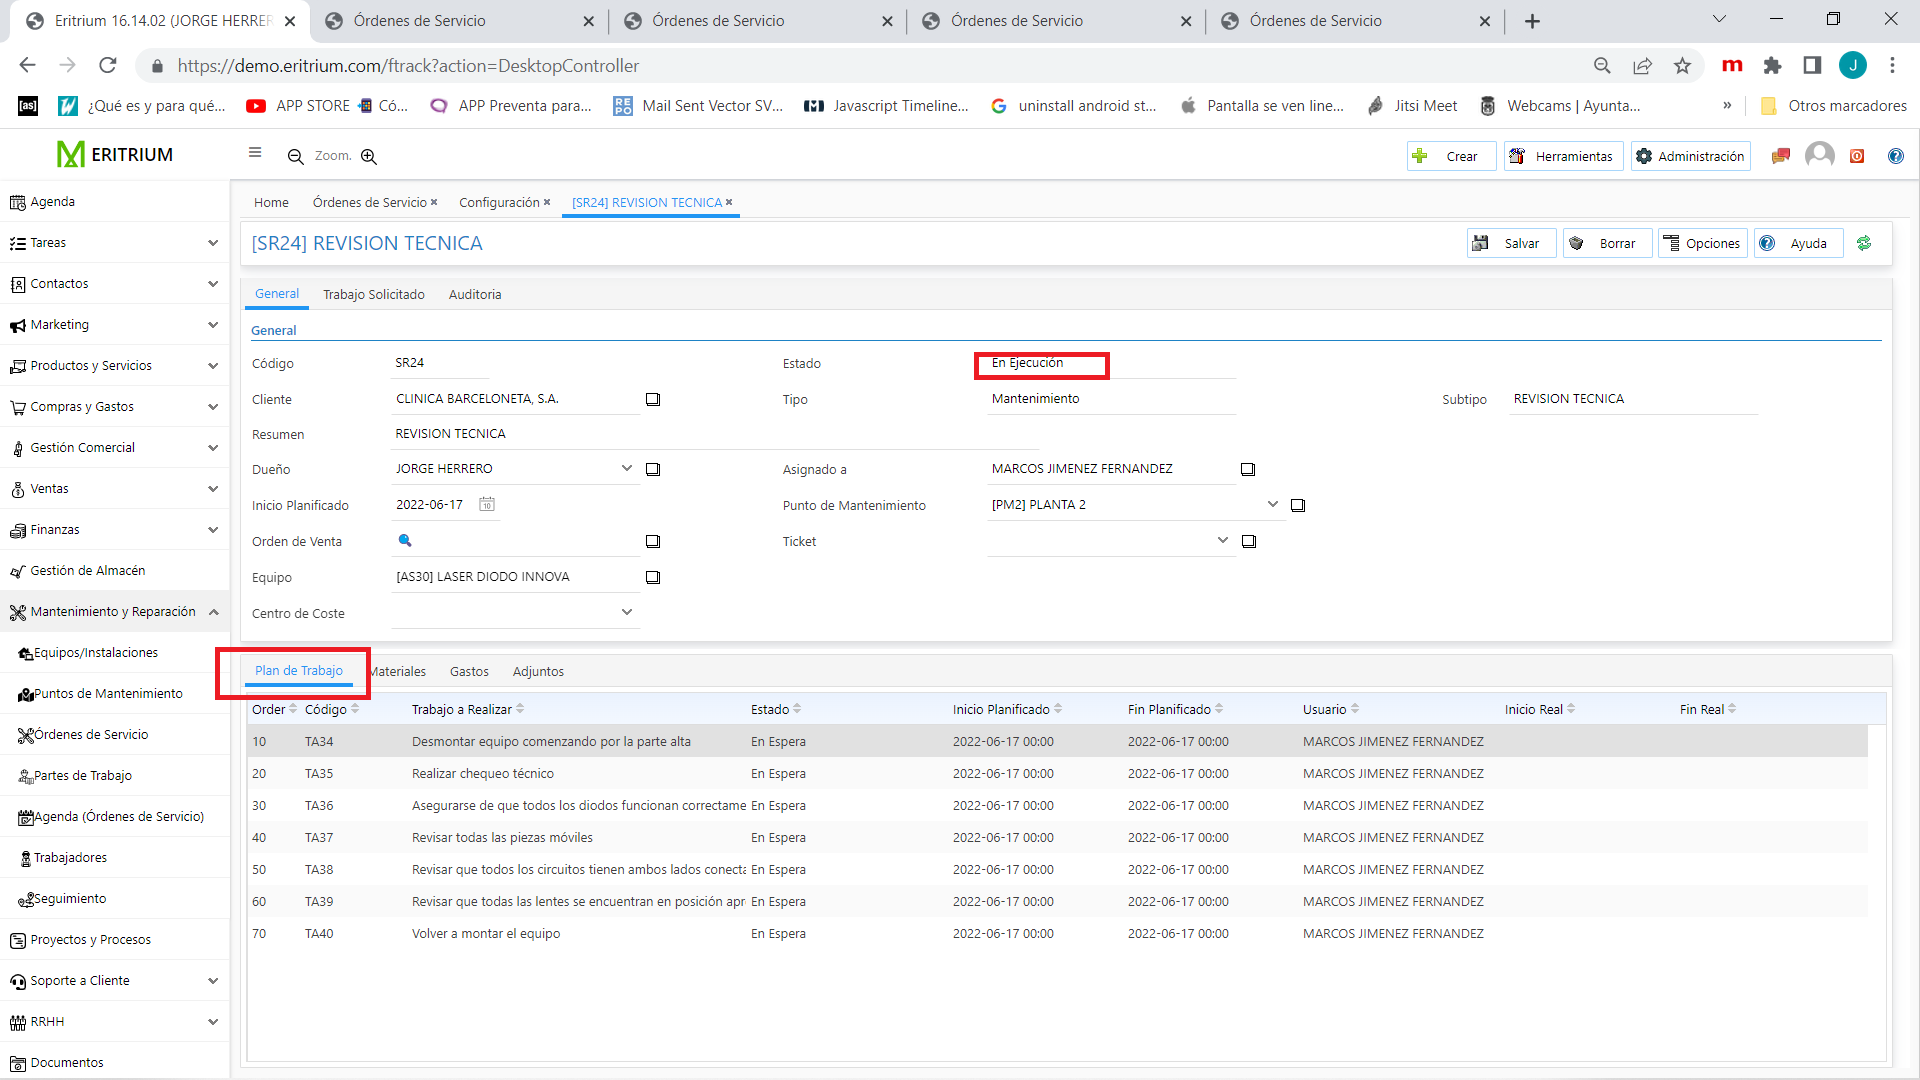Select Órdenes de Servicio in sidebar
Screen dimensions: 1920x1080
click(x=91, y=735)
